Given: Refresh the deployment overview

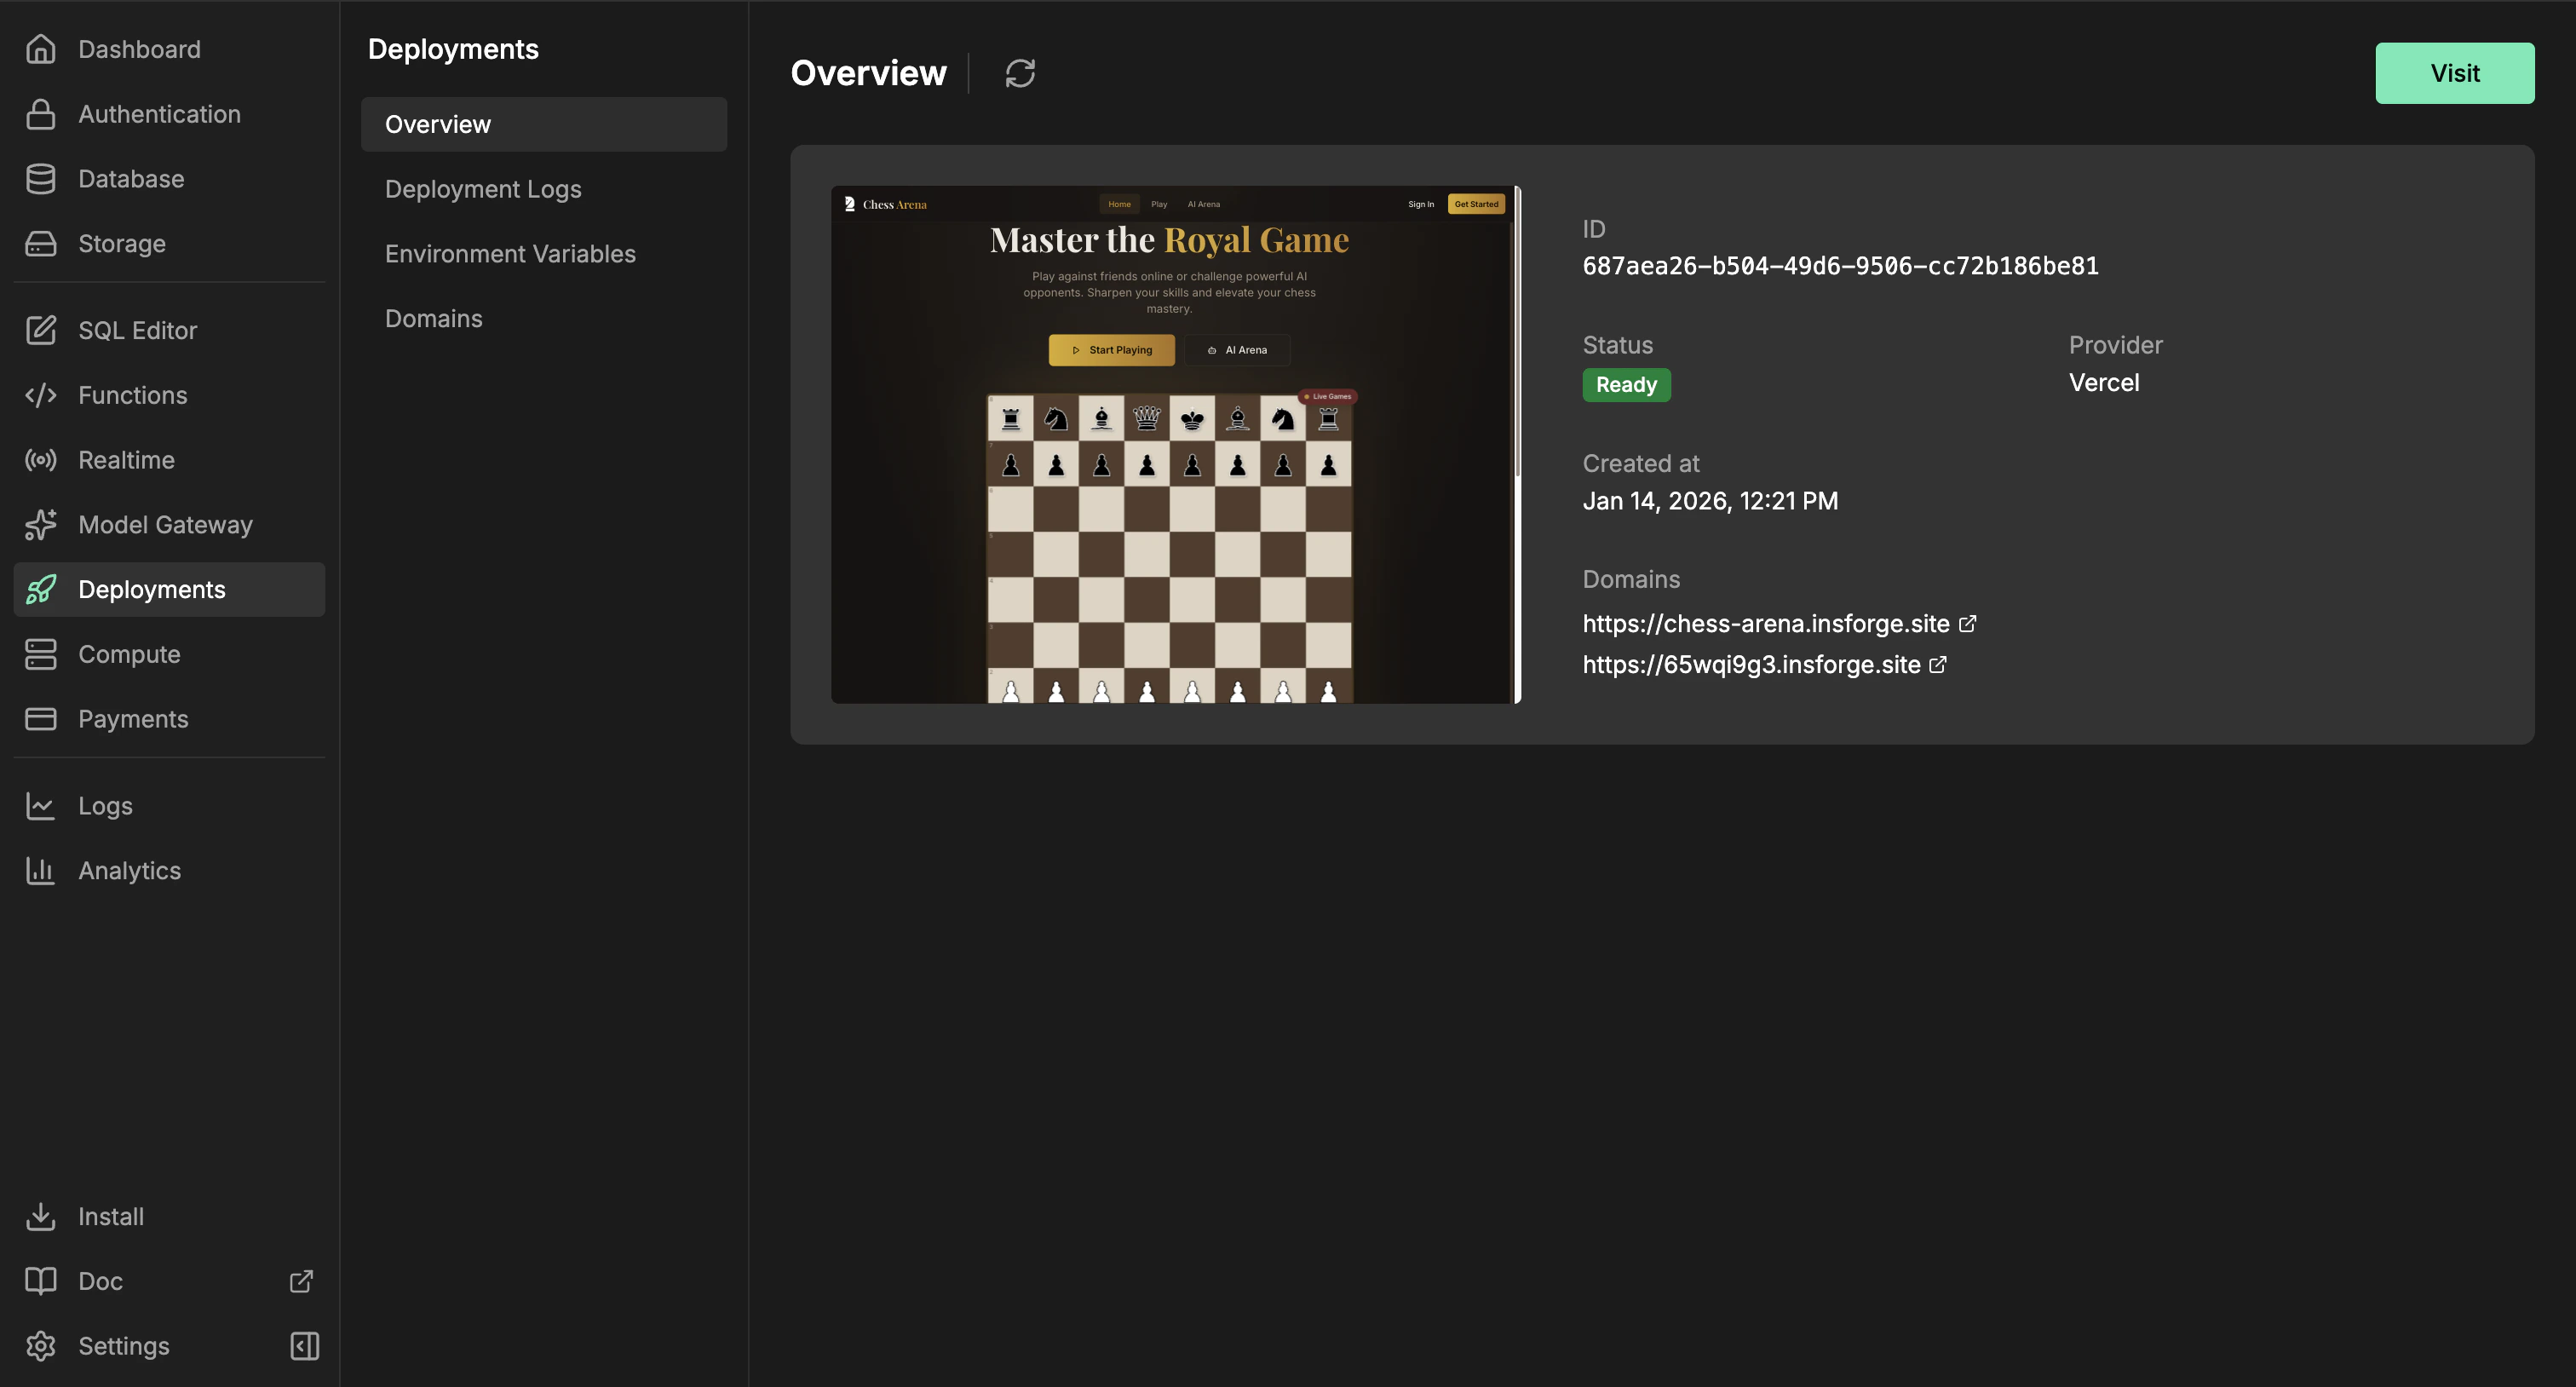Looking at the screenshot, I should click(x=1020, y=73).
